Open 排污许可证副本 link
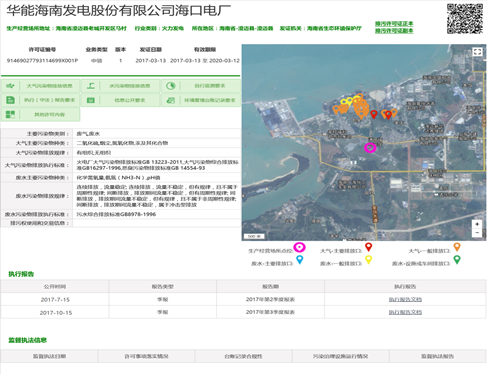The width and height of the screenshot is (487, 375). tap(394, 31)
